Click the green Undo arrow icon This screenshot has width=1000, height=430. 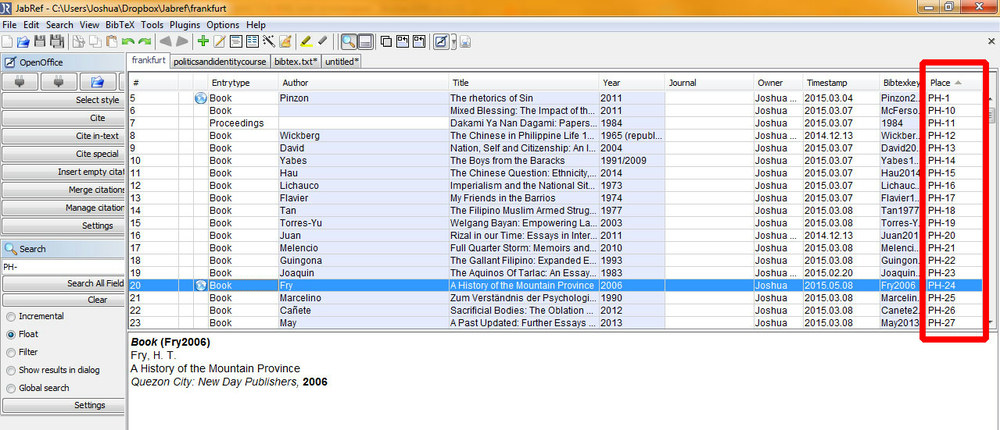pyautogui.click(x=127, y=42)
